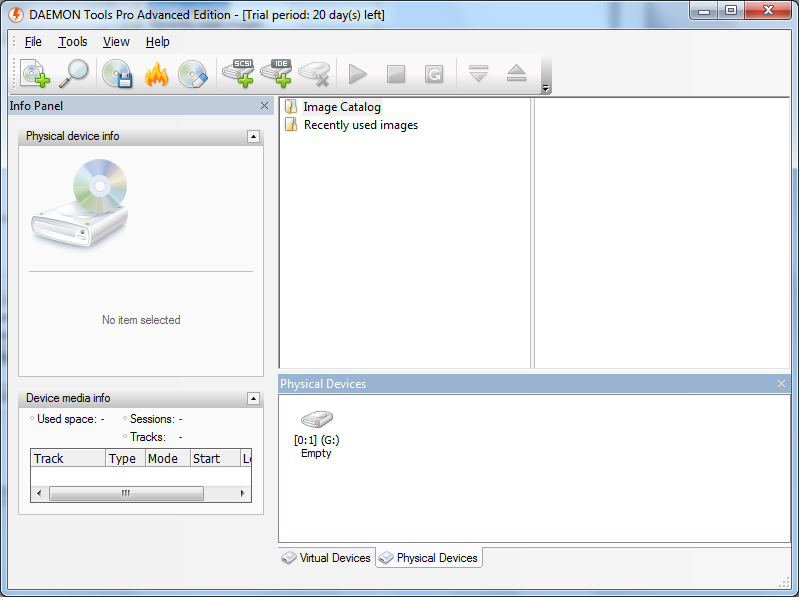Select the Image Catalog entry
The image size is (800, 600).
click(x=341, y=106)
